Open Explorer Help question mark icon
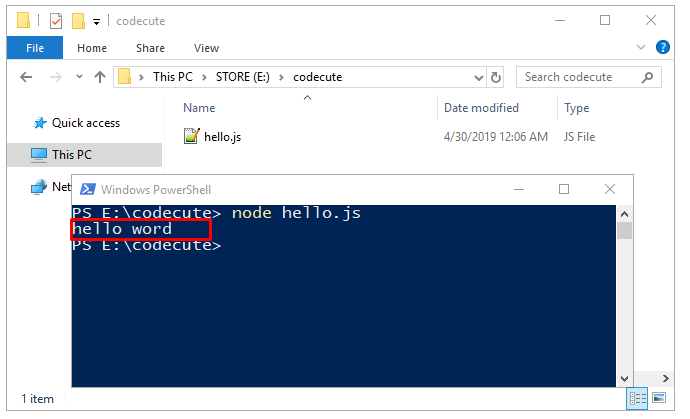 click(x=662, y=48)
